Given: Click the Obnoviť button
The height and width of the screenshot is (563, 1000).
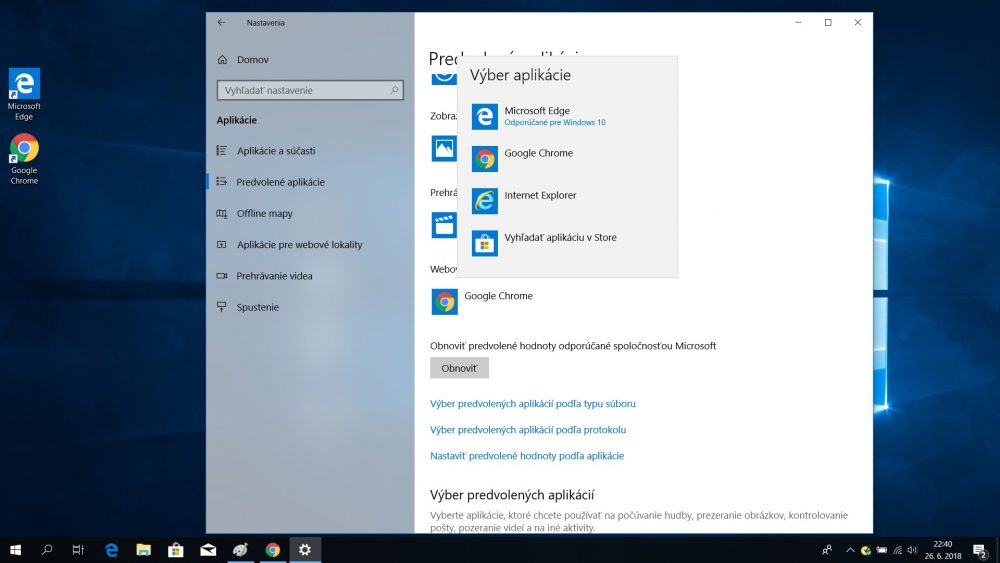Looking at the screenshot, I should click(x=459, y=368).
